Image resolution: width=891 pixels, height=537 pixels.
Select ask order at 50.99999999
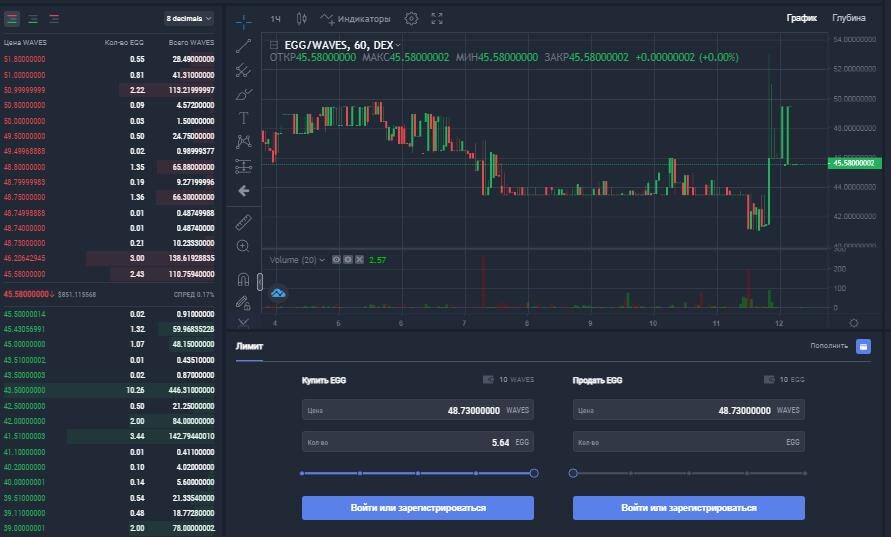point(109,90)
